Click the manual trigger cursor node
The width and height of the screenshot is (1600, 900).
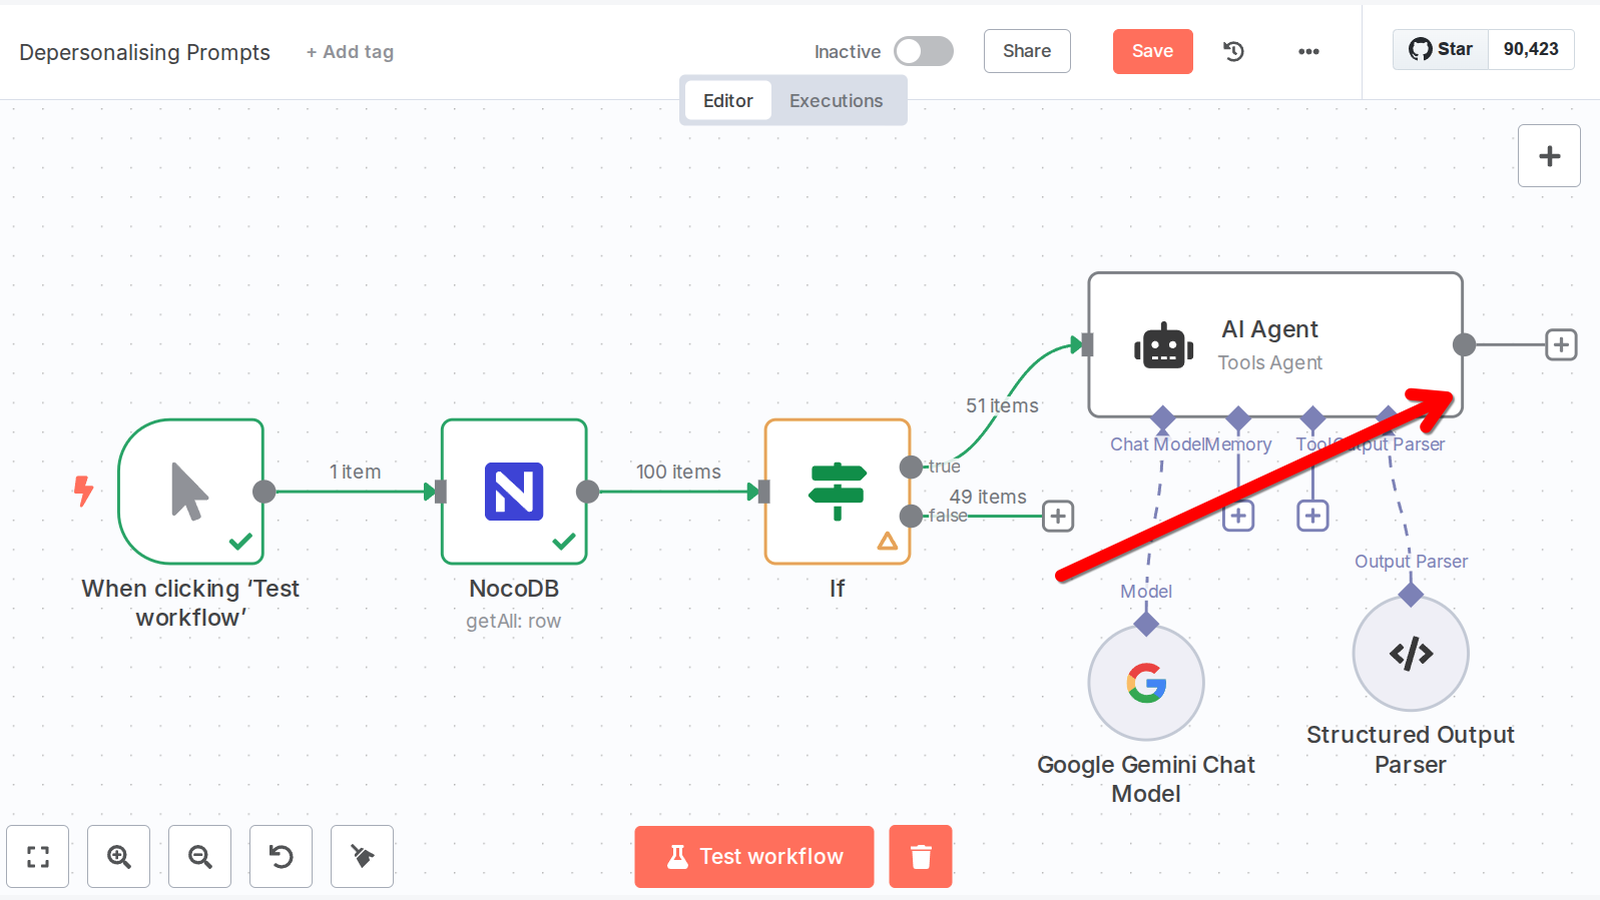coord(190,491)
